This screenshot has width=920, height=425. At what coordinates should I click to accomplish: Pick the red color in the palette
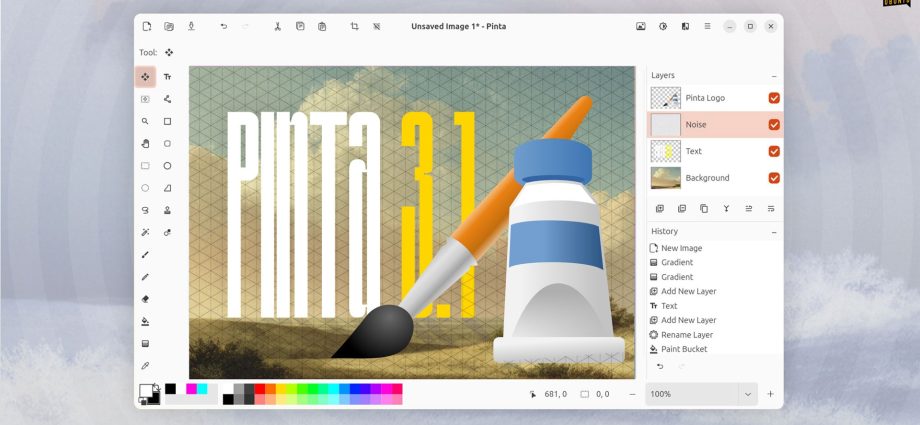(259, 389)
